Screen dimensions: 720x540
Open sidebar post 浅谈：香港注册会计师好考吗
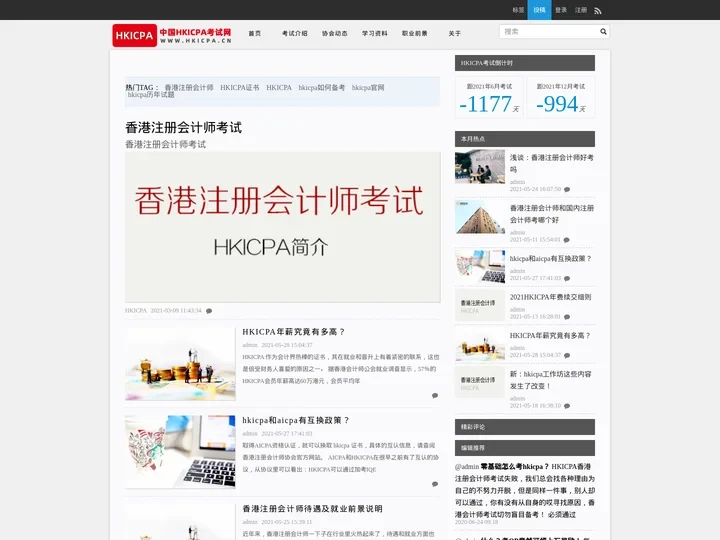coord(551,163)
